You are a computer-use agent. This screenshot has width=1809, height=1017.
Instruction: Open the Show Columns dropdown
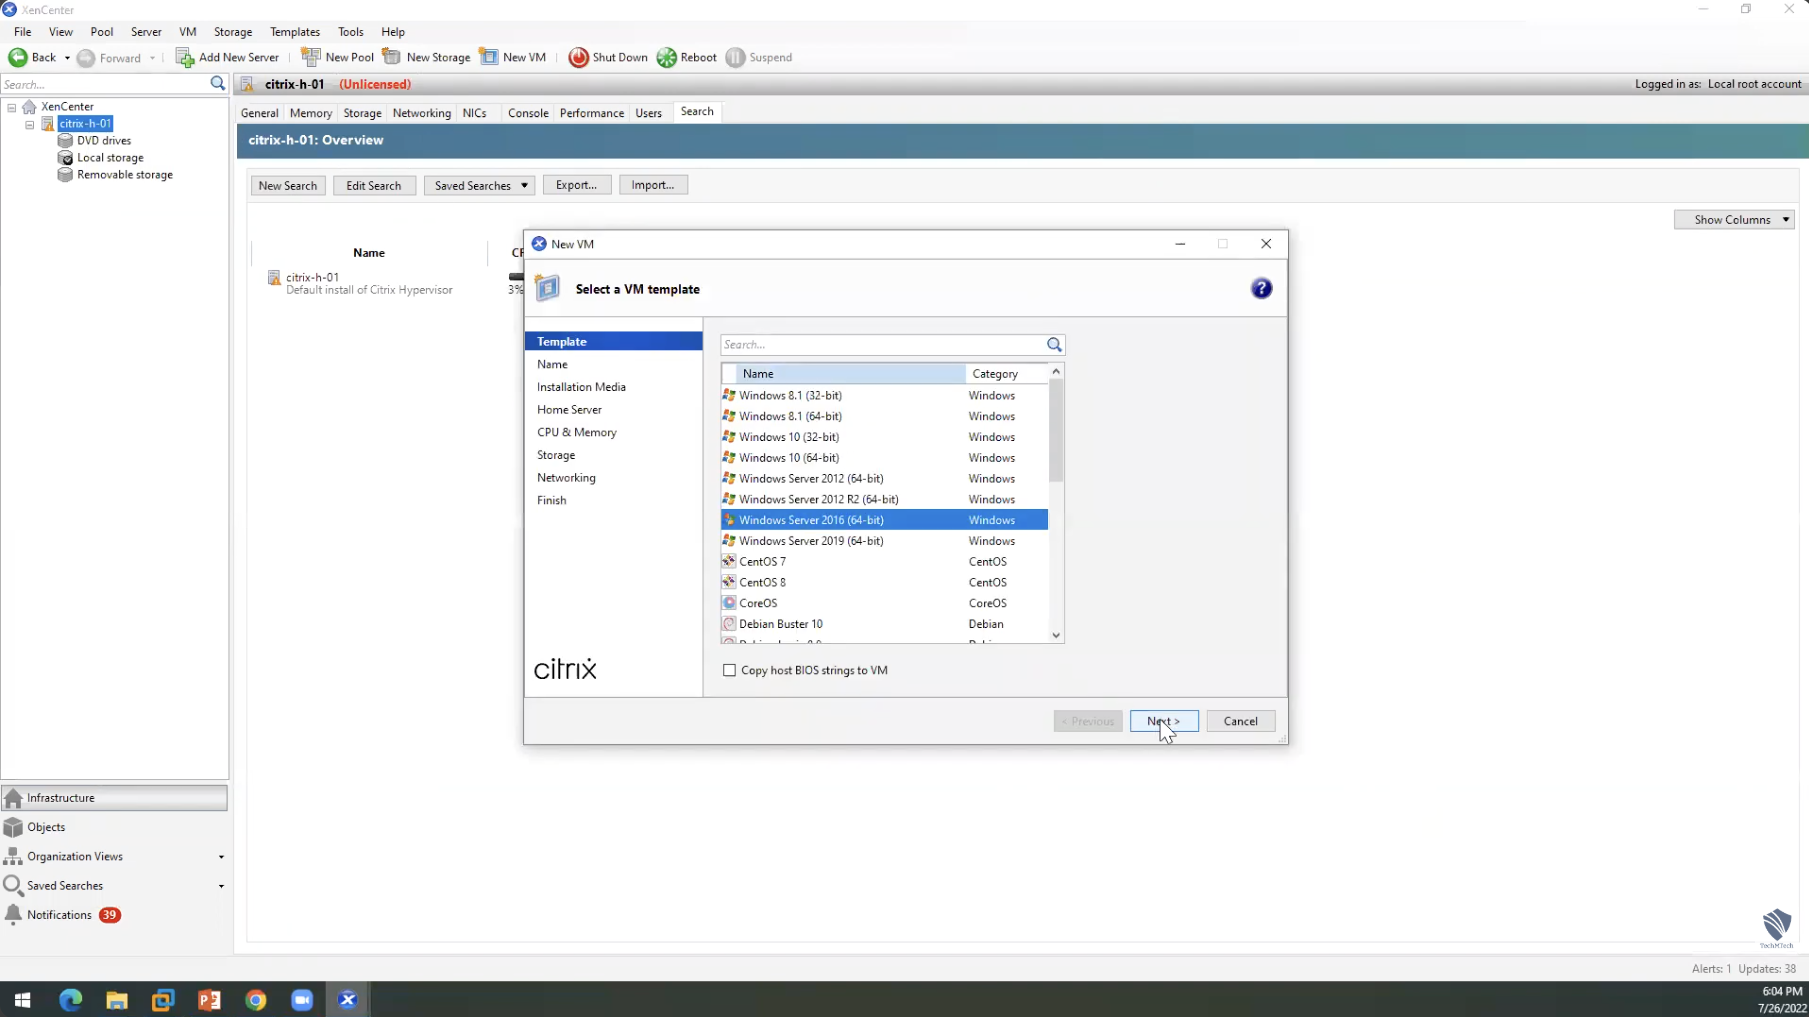click(1734, 219)
